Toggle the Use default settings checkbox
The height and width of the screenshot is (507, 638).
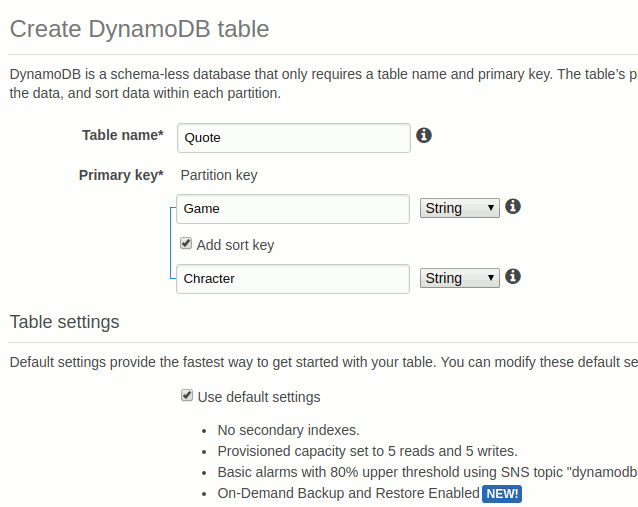pos(187,395)
